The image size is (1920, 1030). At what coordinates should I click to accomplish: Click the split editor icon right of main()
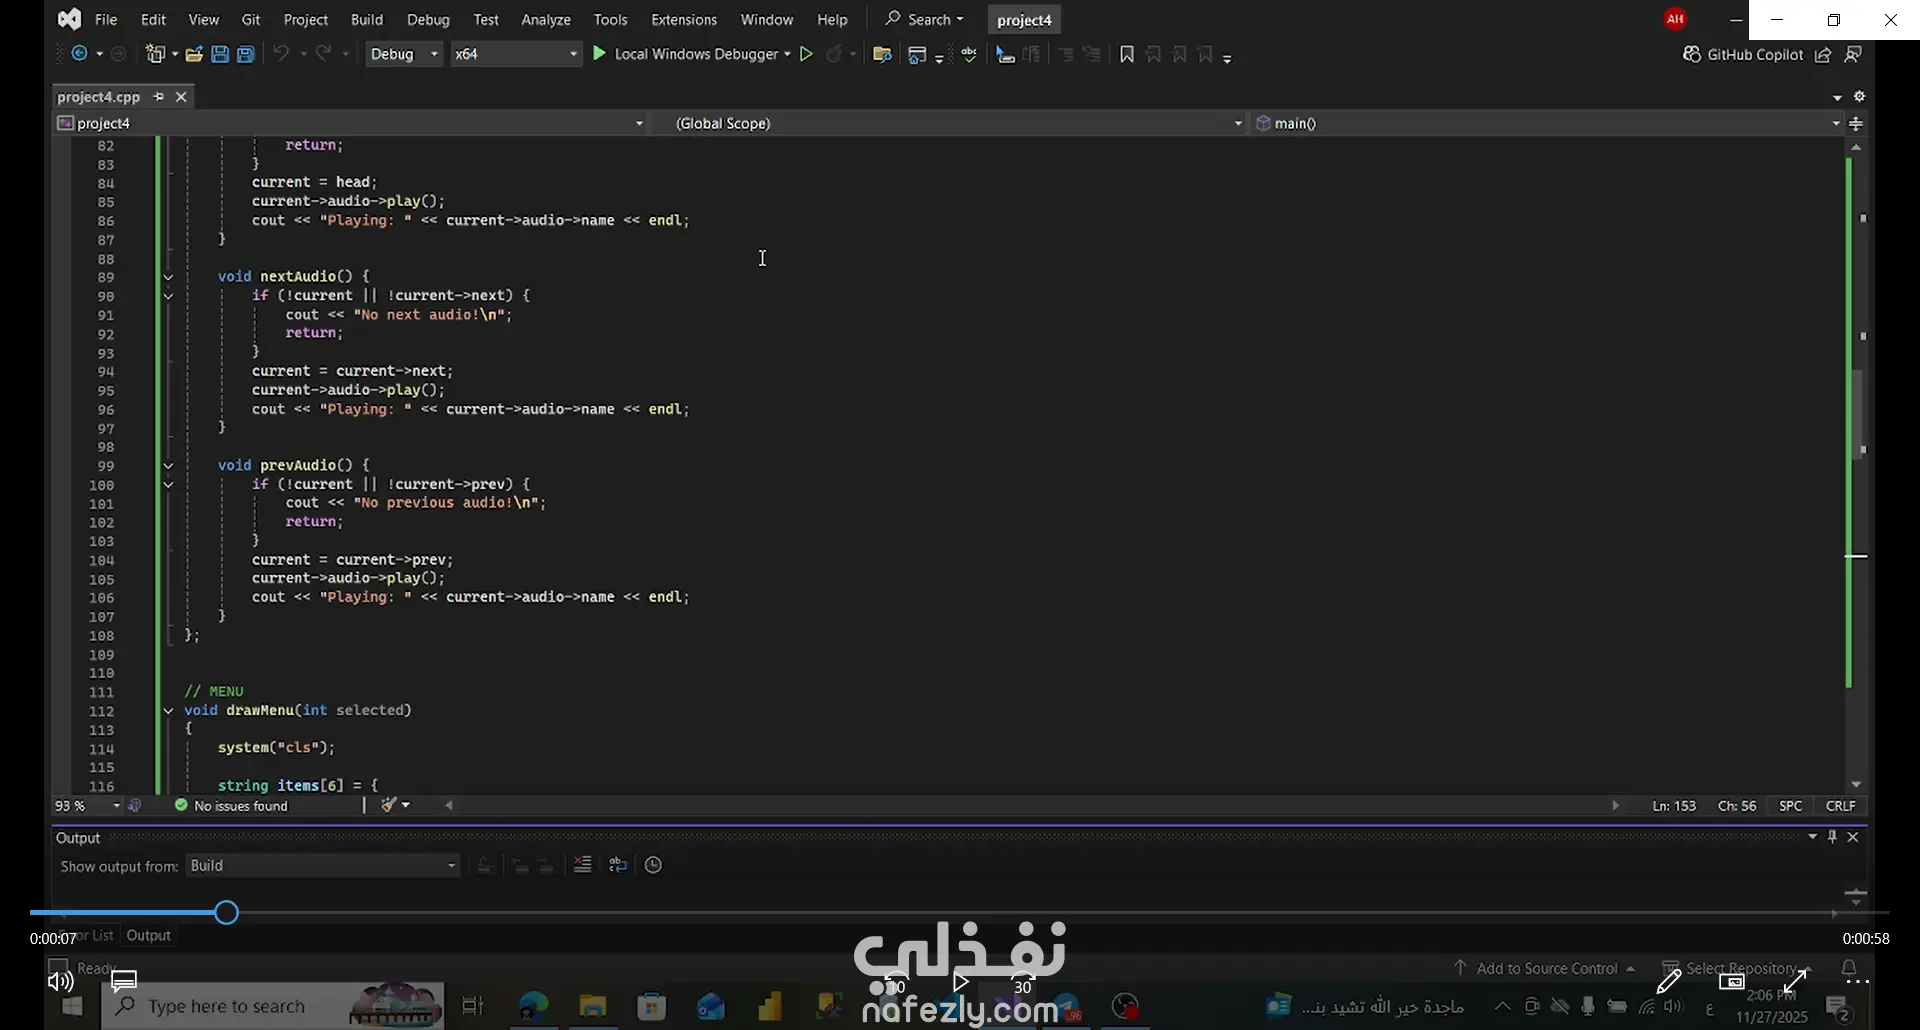[1856, 123]
